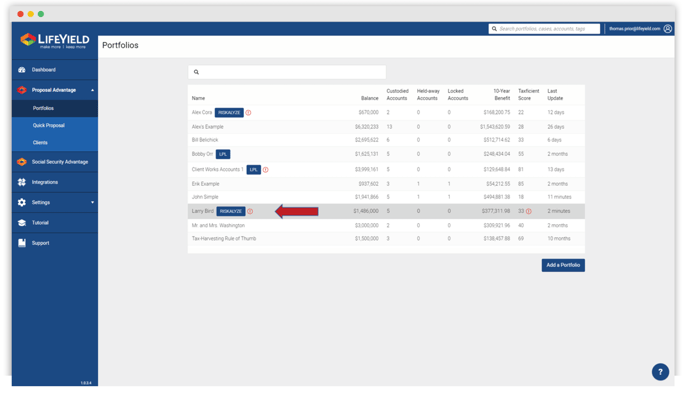The height and width of the screenshot is (397, 688).
Task: Click the warning icon next to Client Works Accounts 1
Action: click(265, 170)
